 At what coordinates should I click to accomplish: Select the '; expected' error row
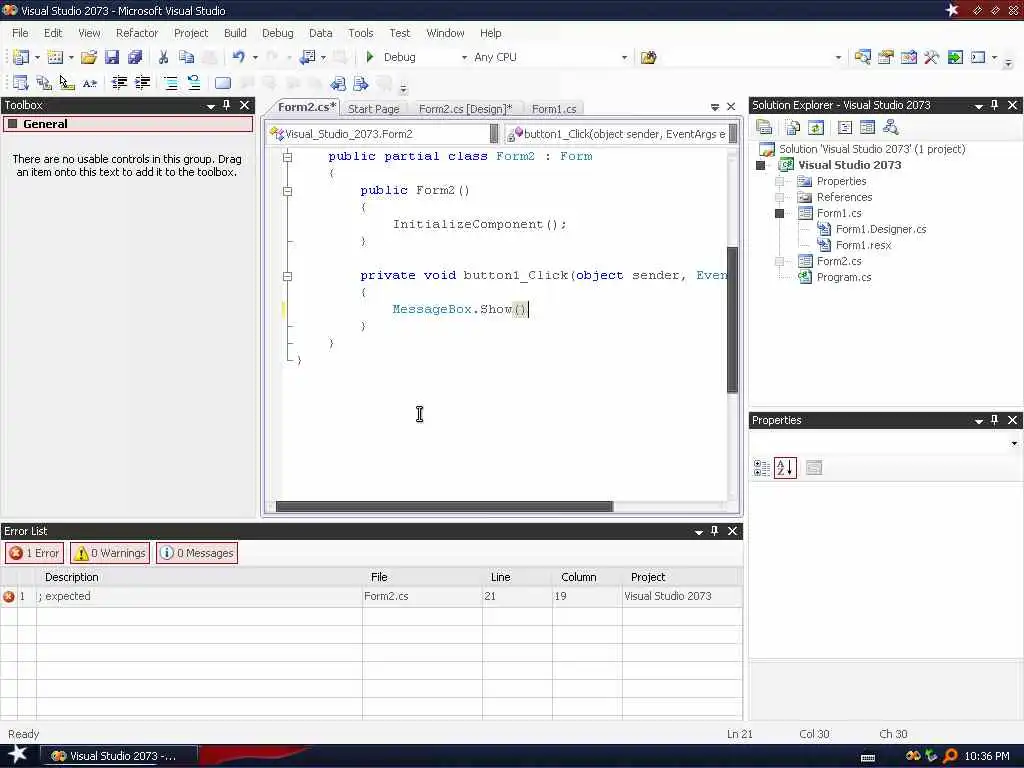(x=371, y=596)
